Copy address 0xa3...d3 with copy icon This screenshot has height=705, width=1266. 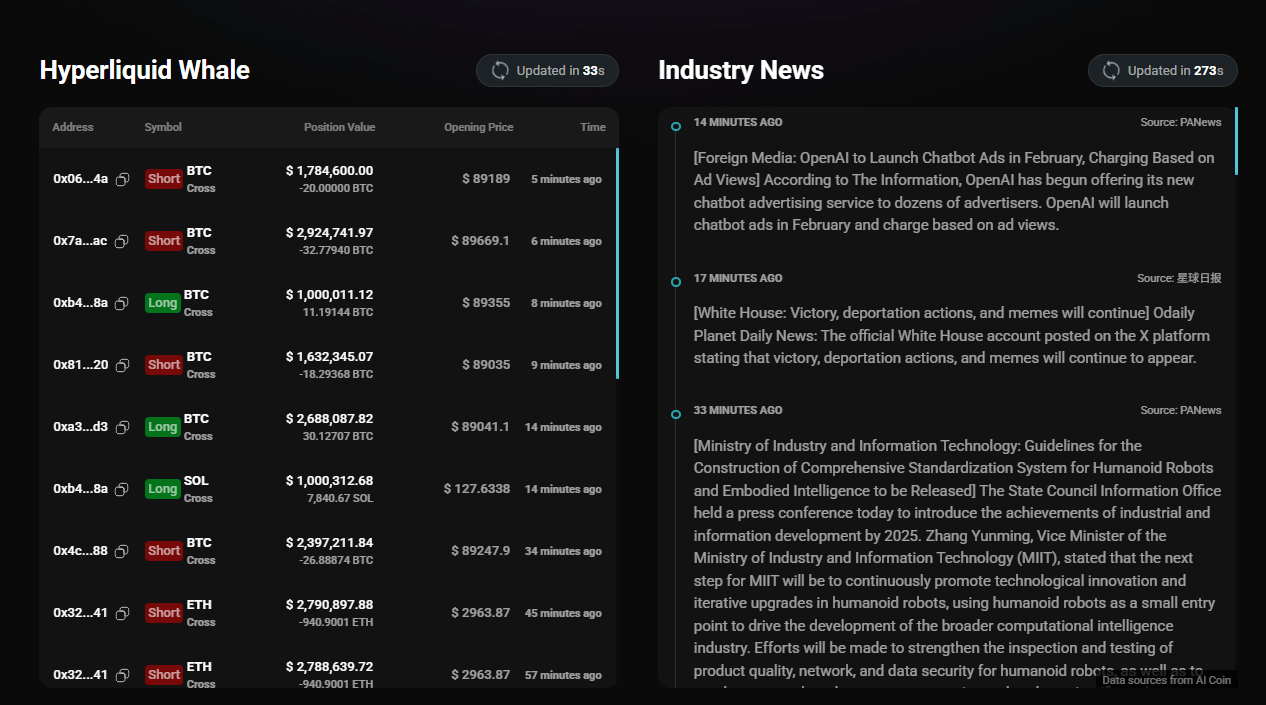pyautogui.click(x=122, y=427)
